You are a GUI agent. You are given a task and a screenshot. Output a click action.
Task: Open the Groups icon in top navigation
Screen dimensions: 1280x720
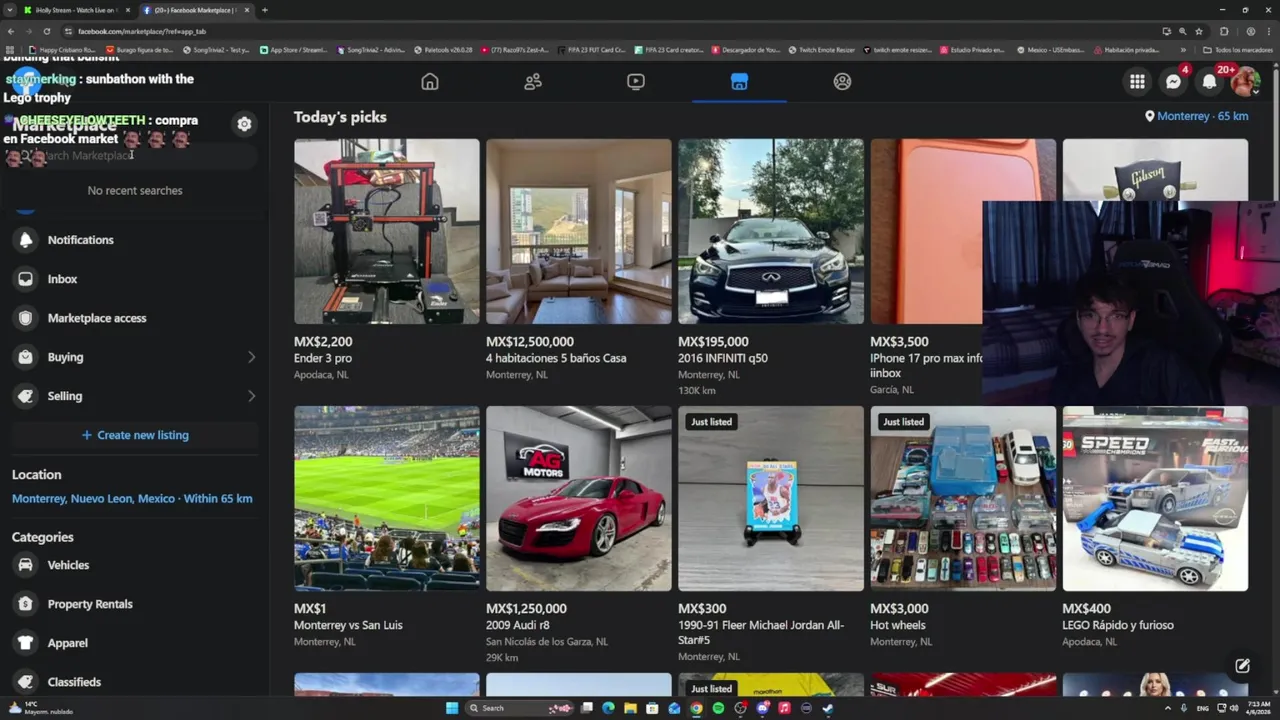pos(842,82)
